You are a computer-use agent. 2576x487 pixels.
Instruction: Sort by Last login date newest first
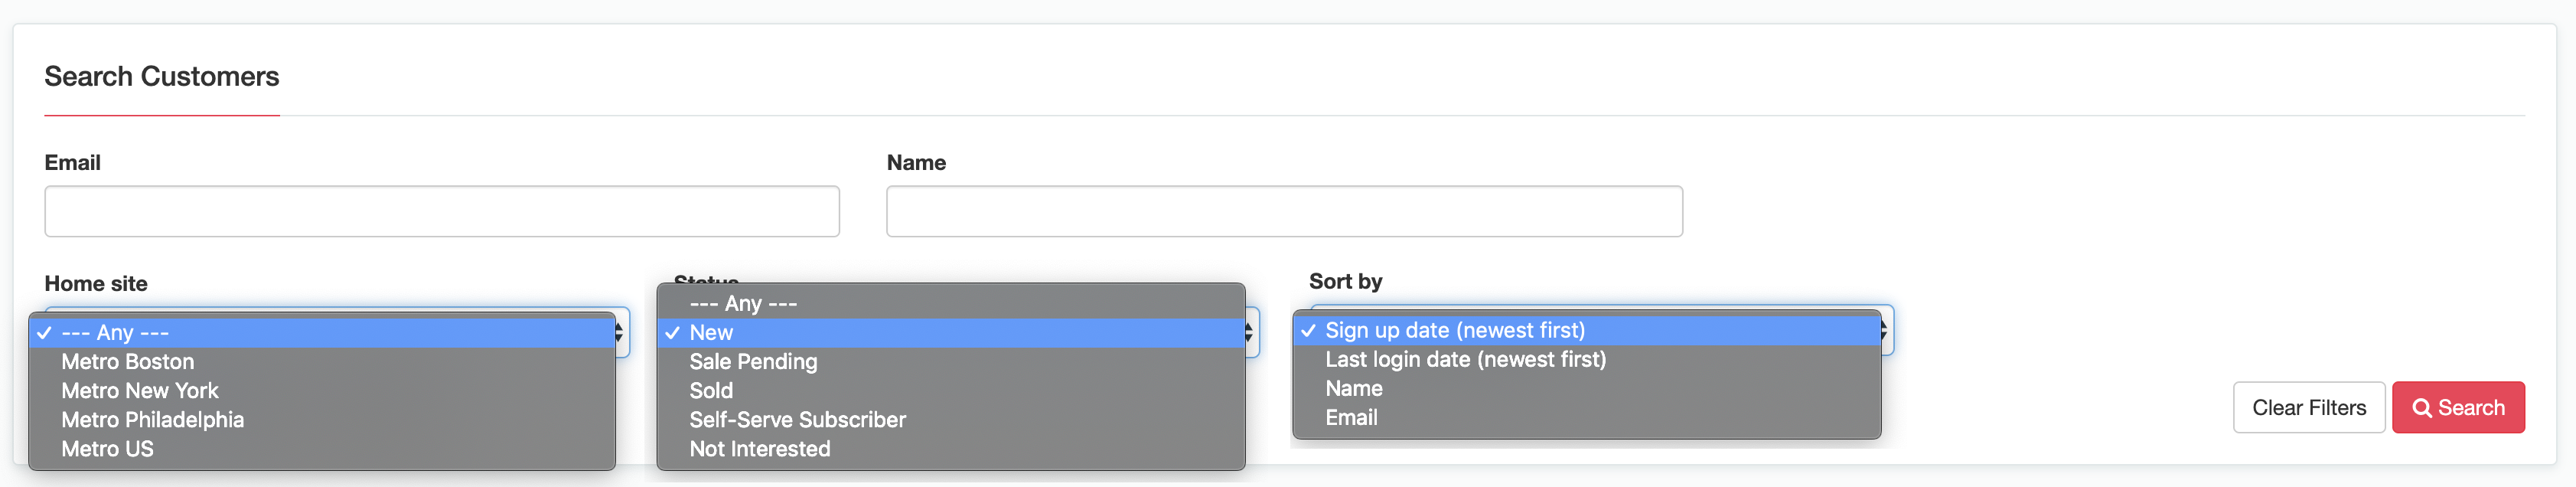1587,360
